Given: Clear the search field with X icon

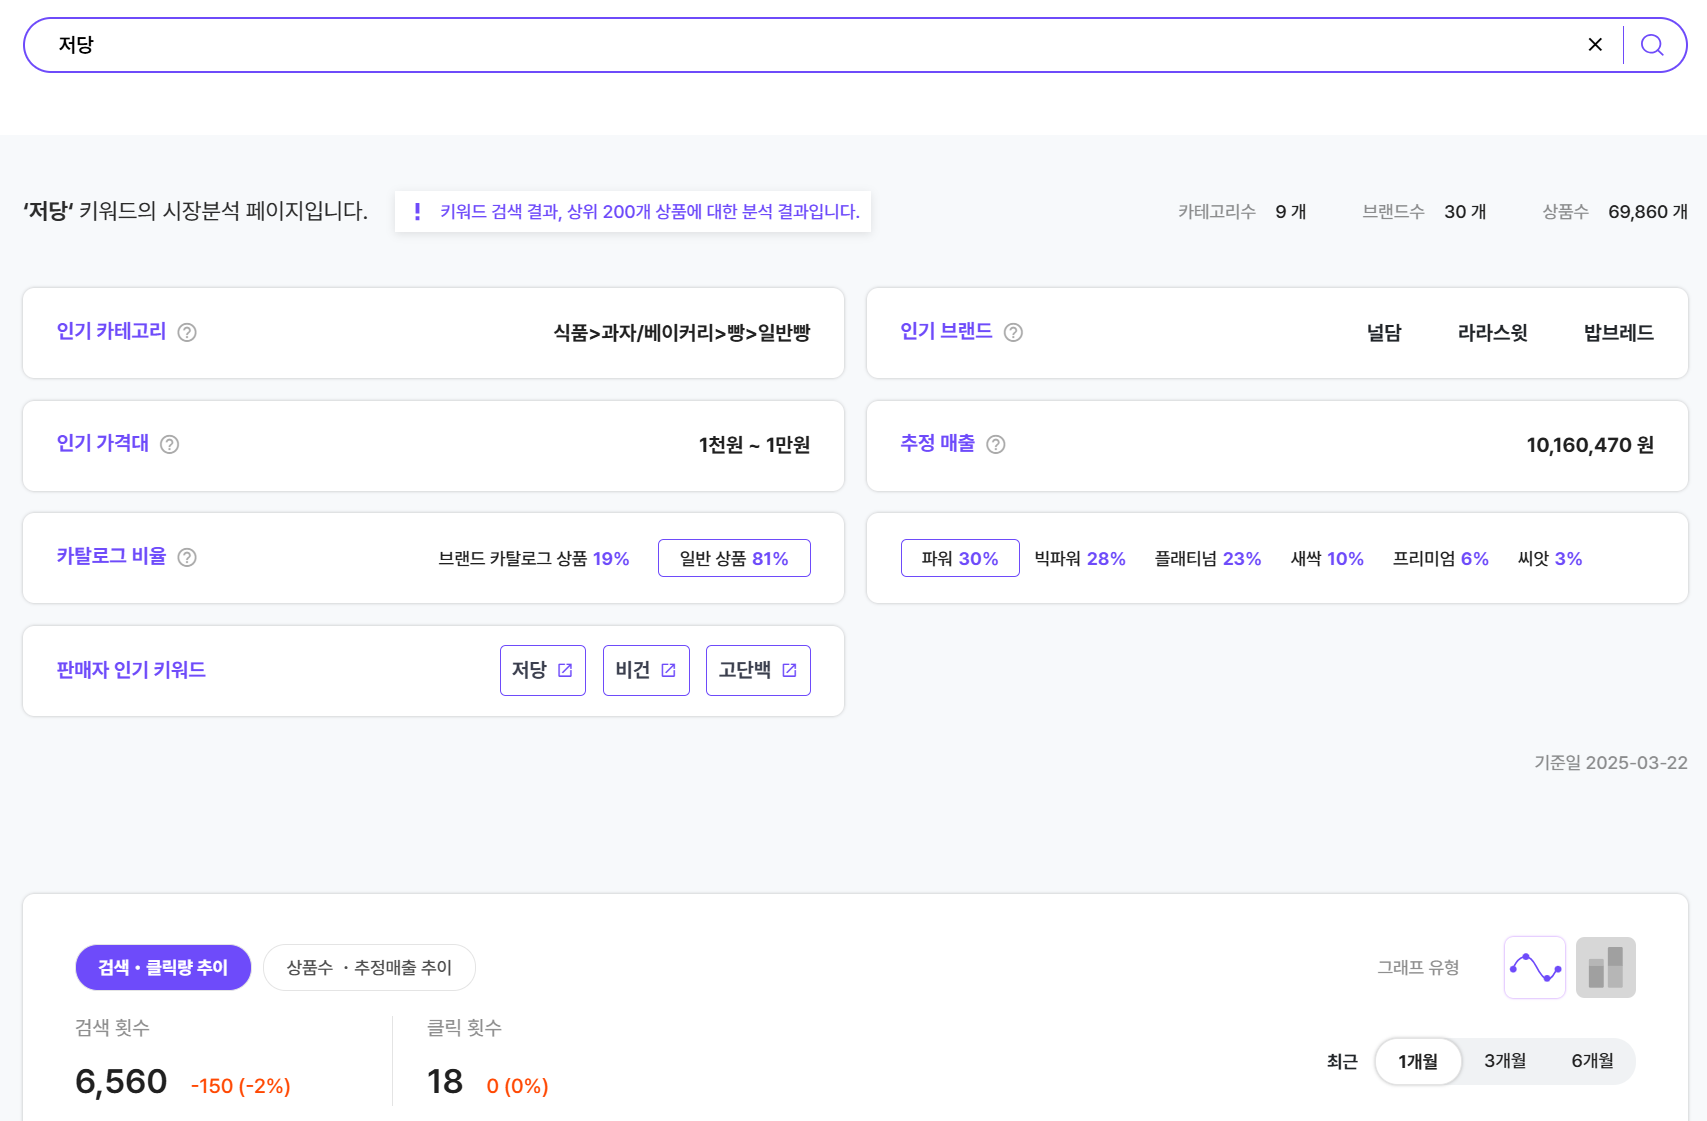Looking at the screenshot, I should pyautogui.click(x=1595, y=45).
